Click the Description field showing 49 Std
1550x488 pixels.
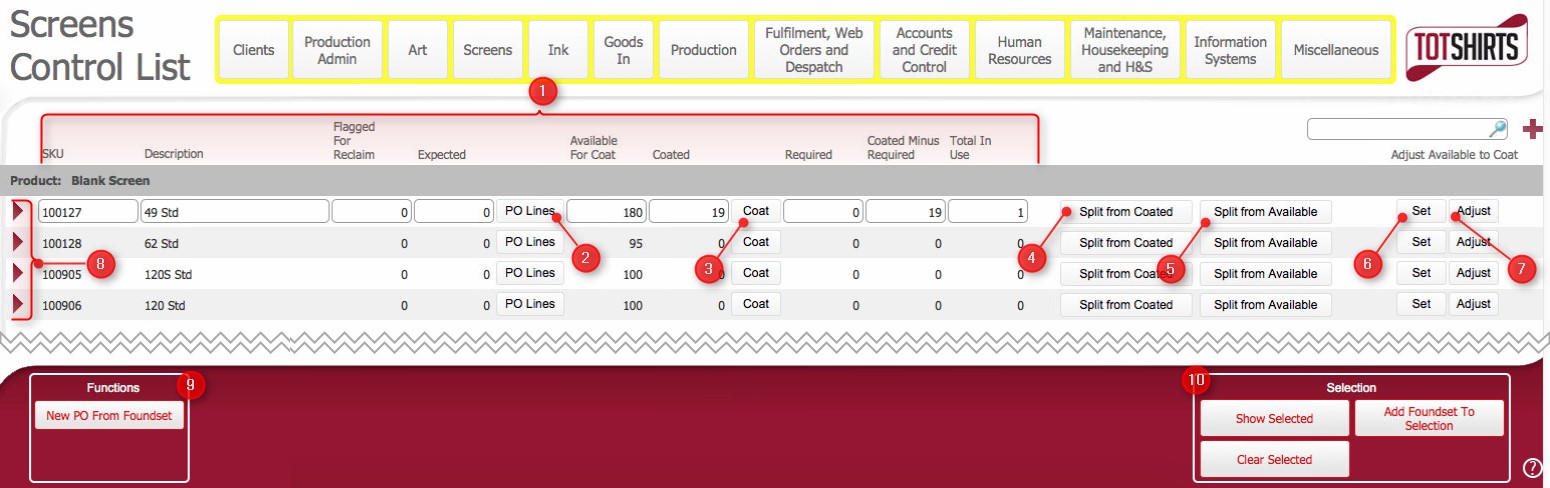[x=234, y=211]
